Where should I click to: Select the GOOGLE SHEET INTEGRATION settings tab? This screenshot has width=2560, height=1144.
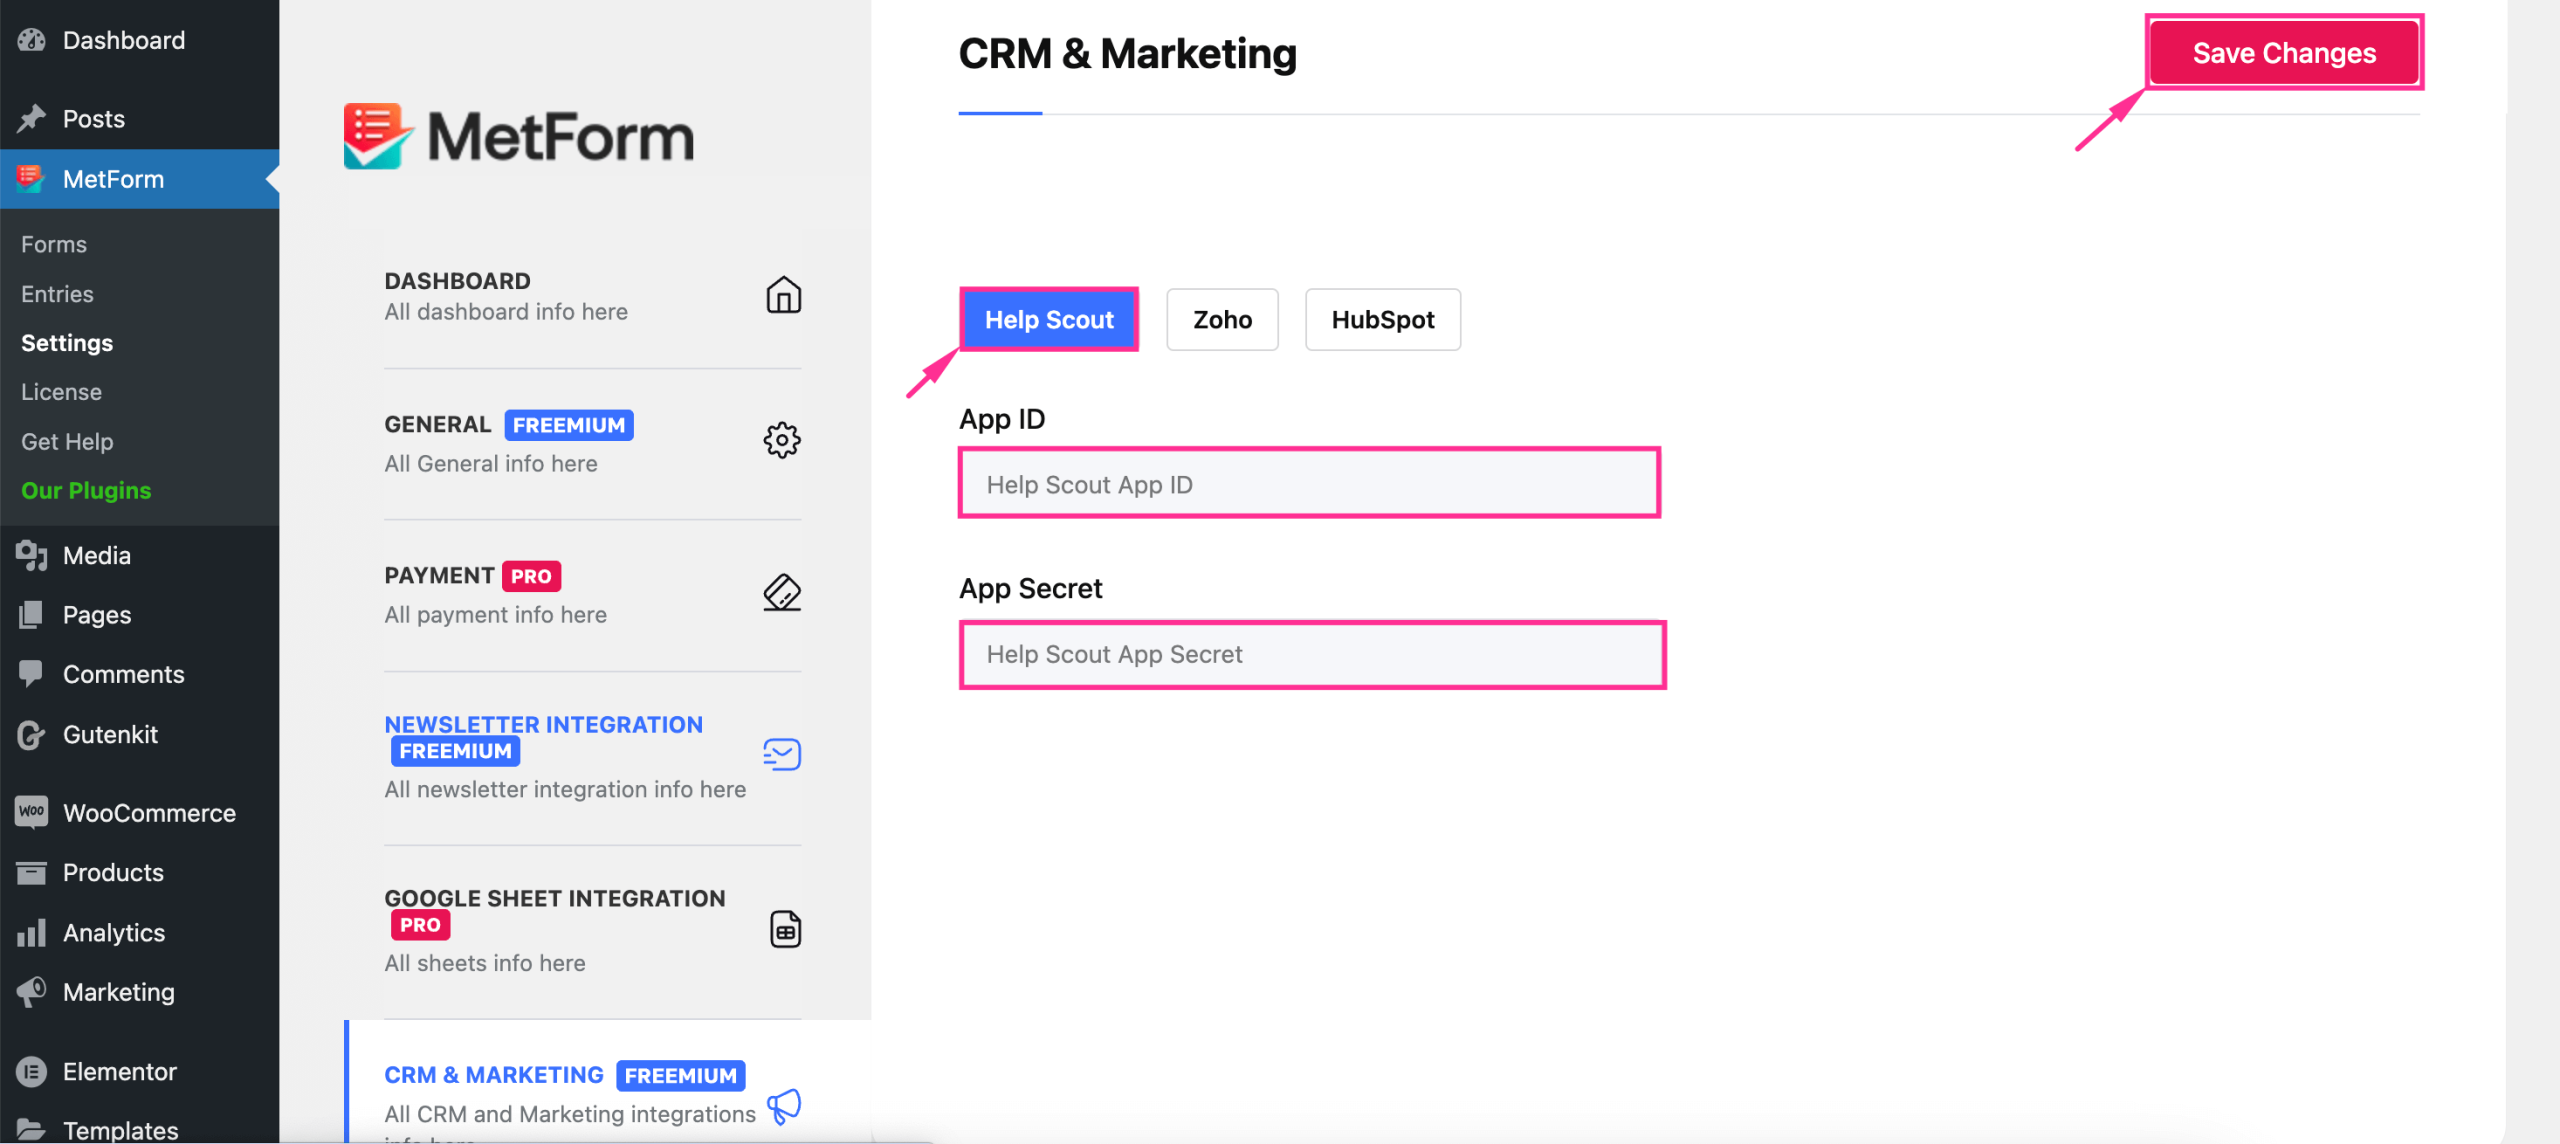593,932
